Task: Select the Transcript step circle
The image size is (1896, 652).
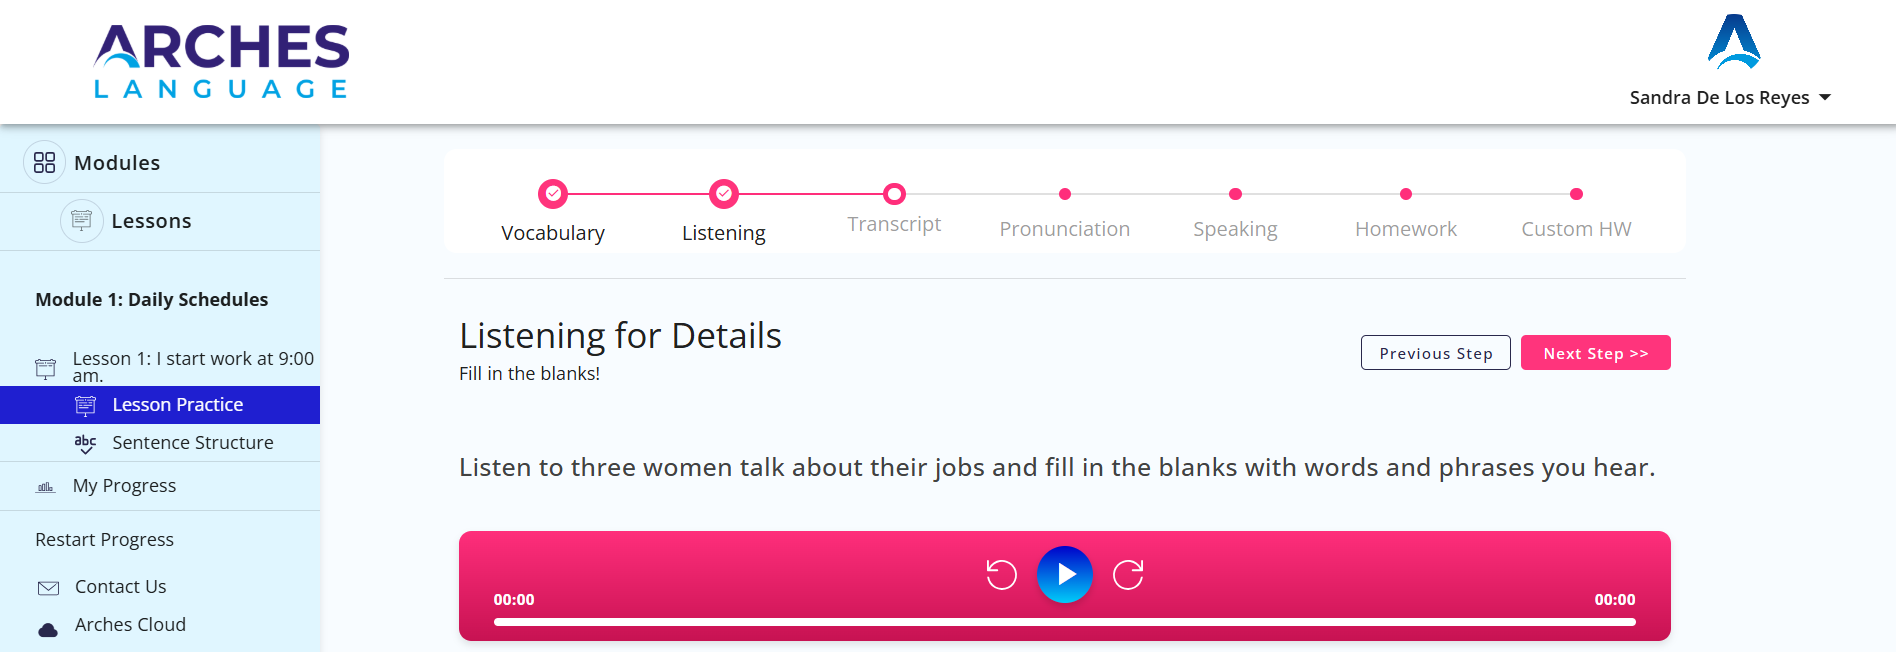Action: pos(894,194)
